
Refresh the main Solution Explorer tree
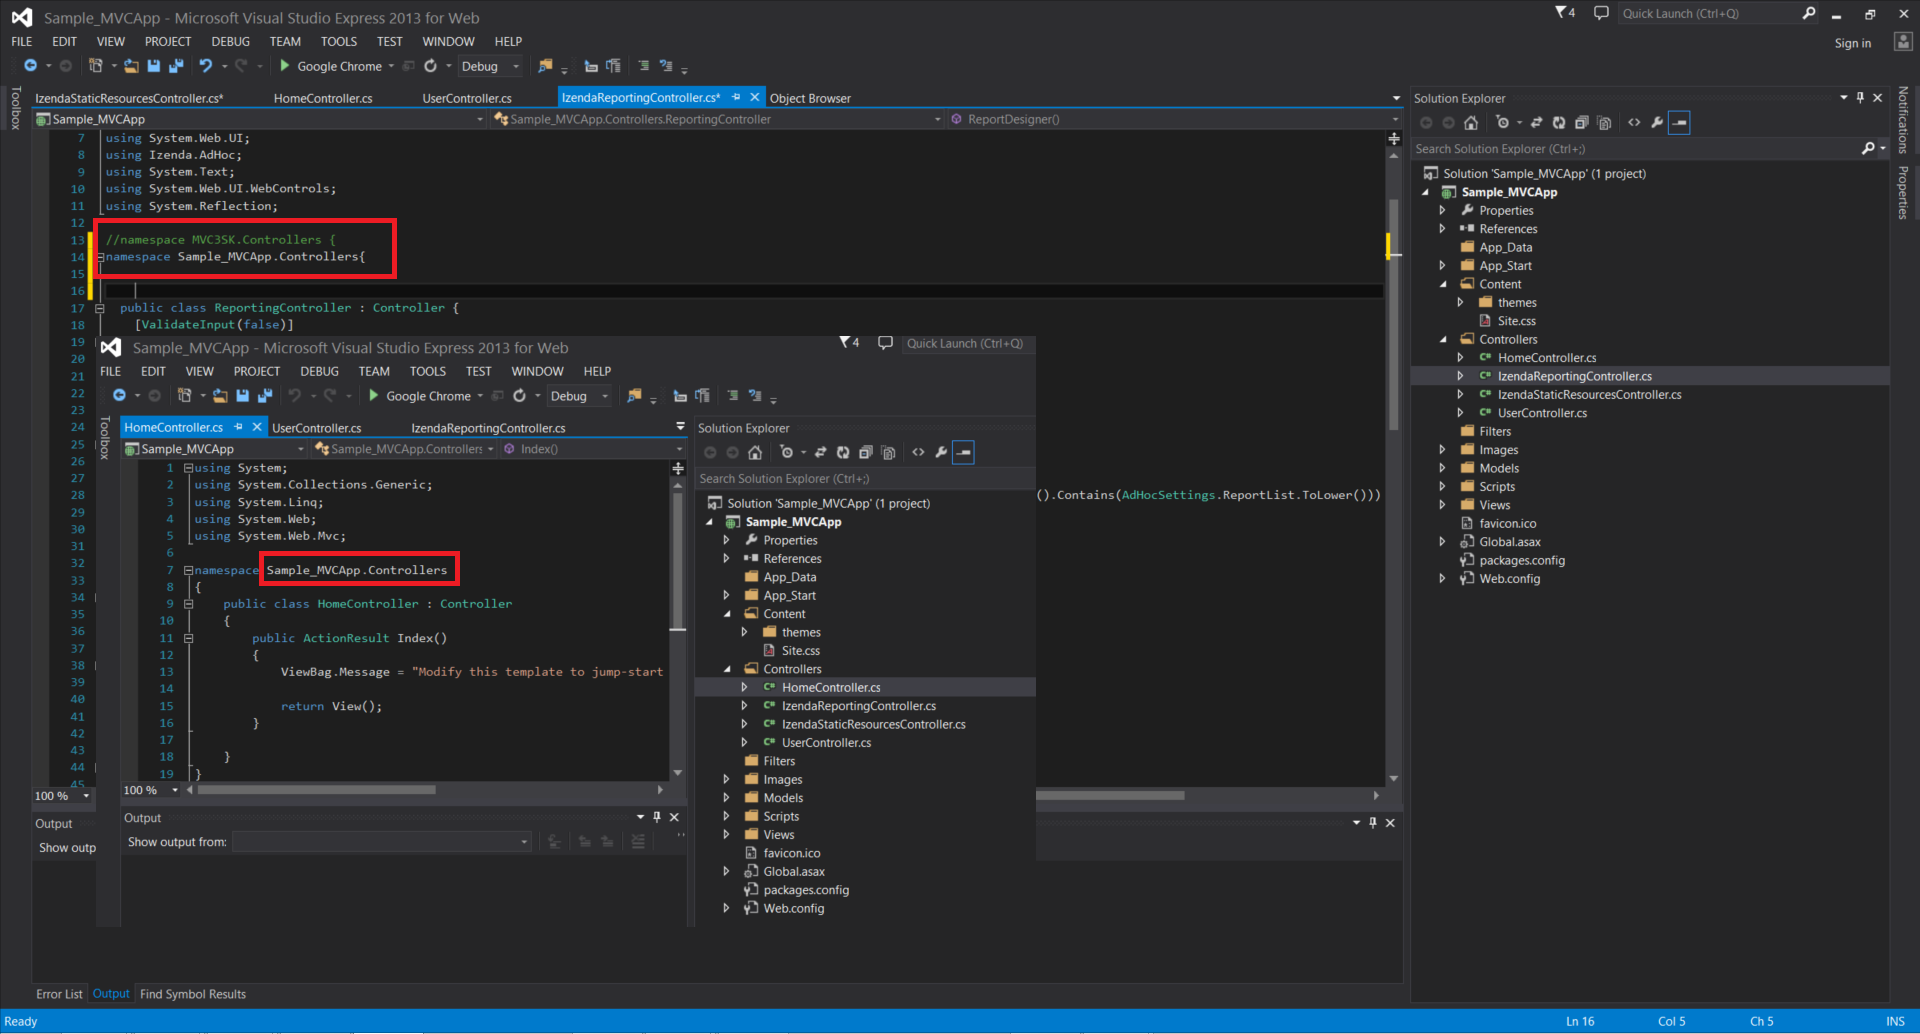coord(1559,123)
